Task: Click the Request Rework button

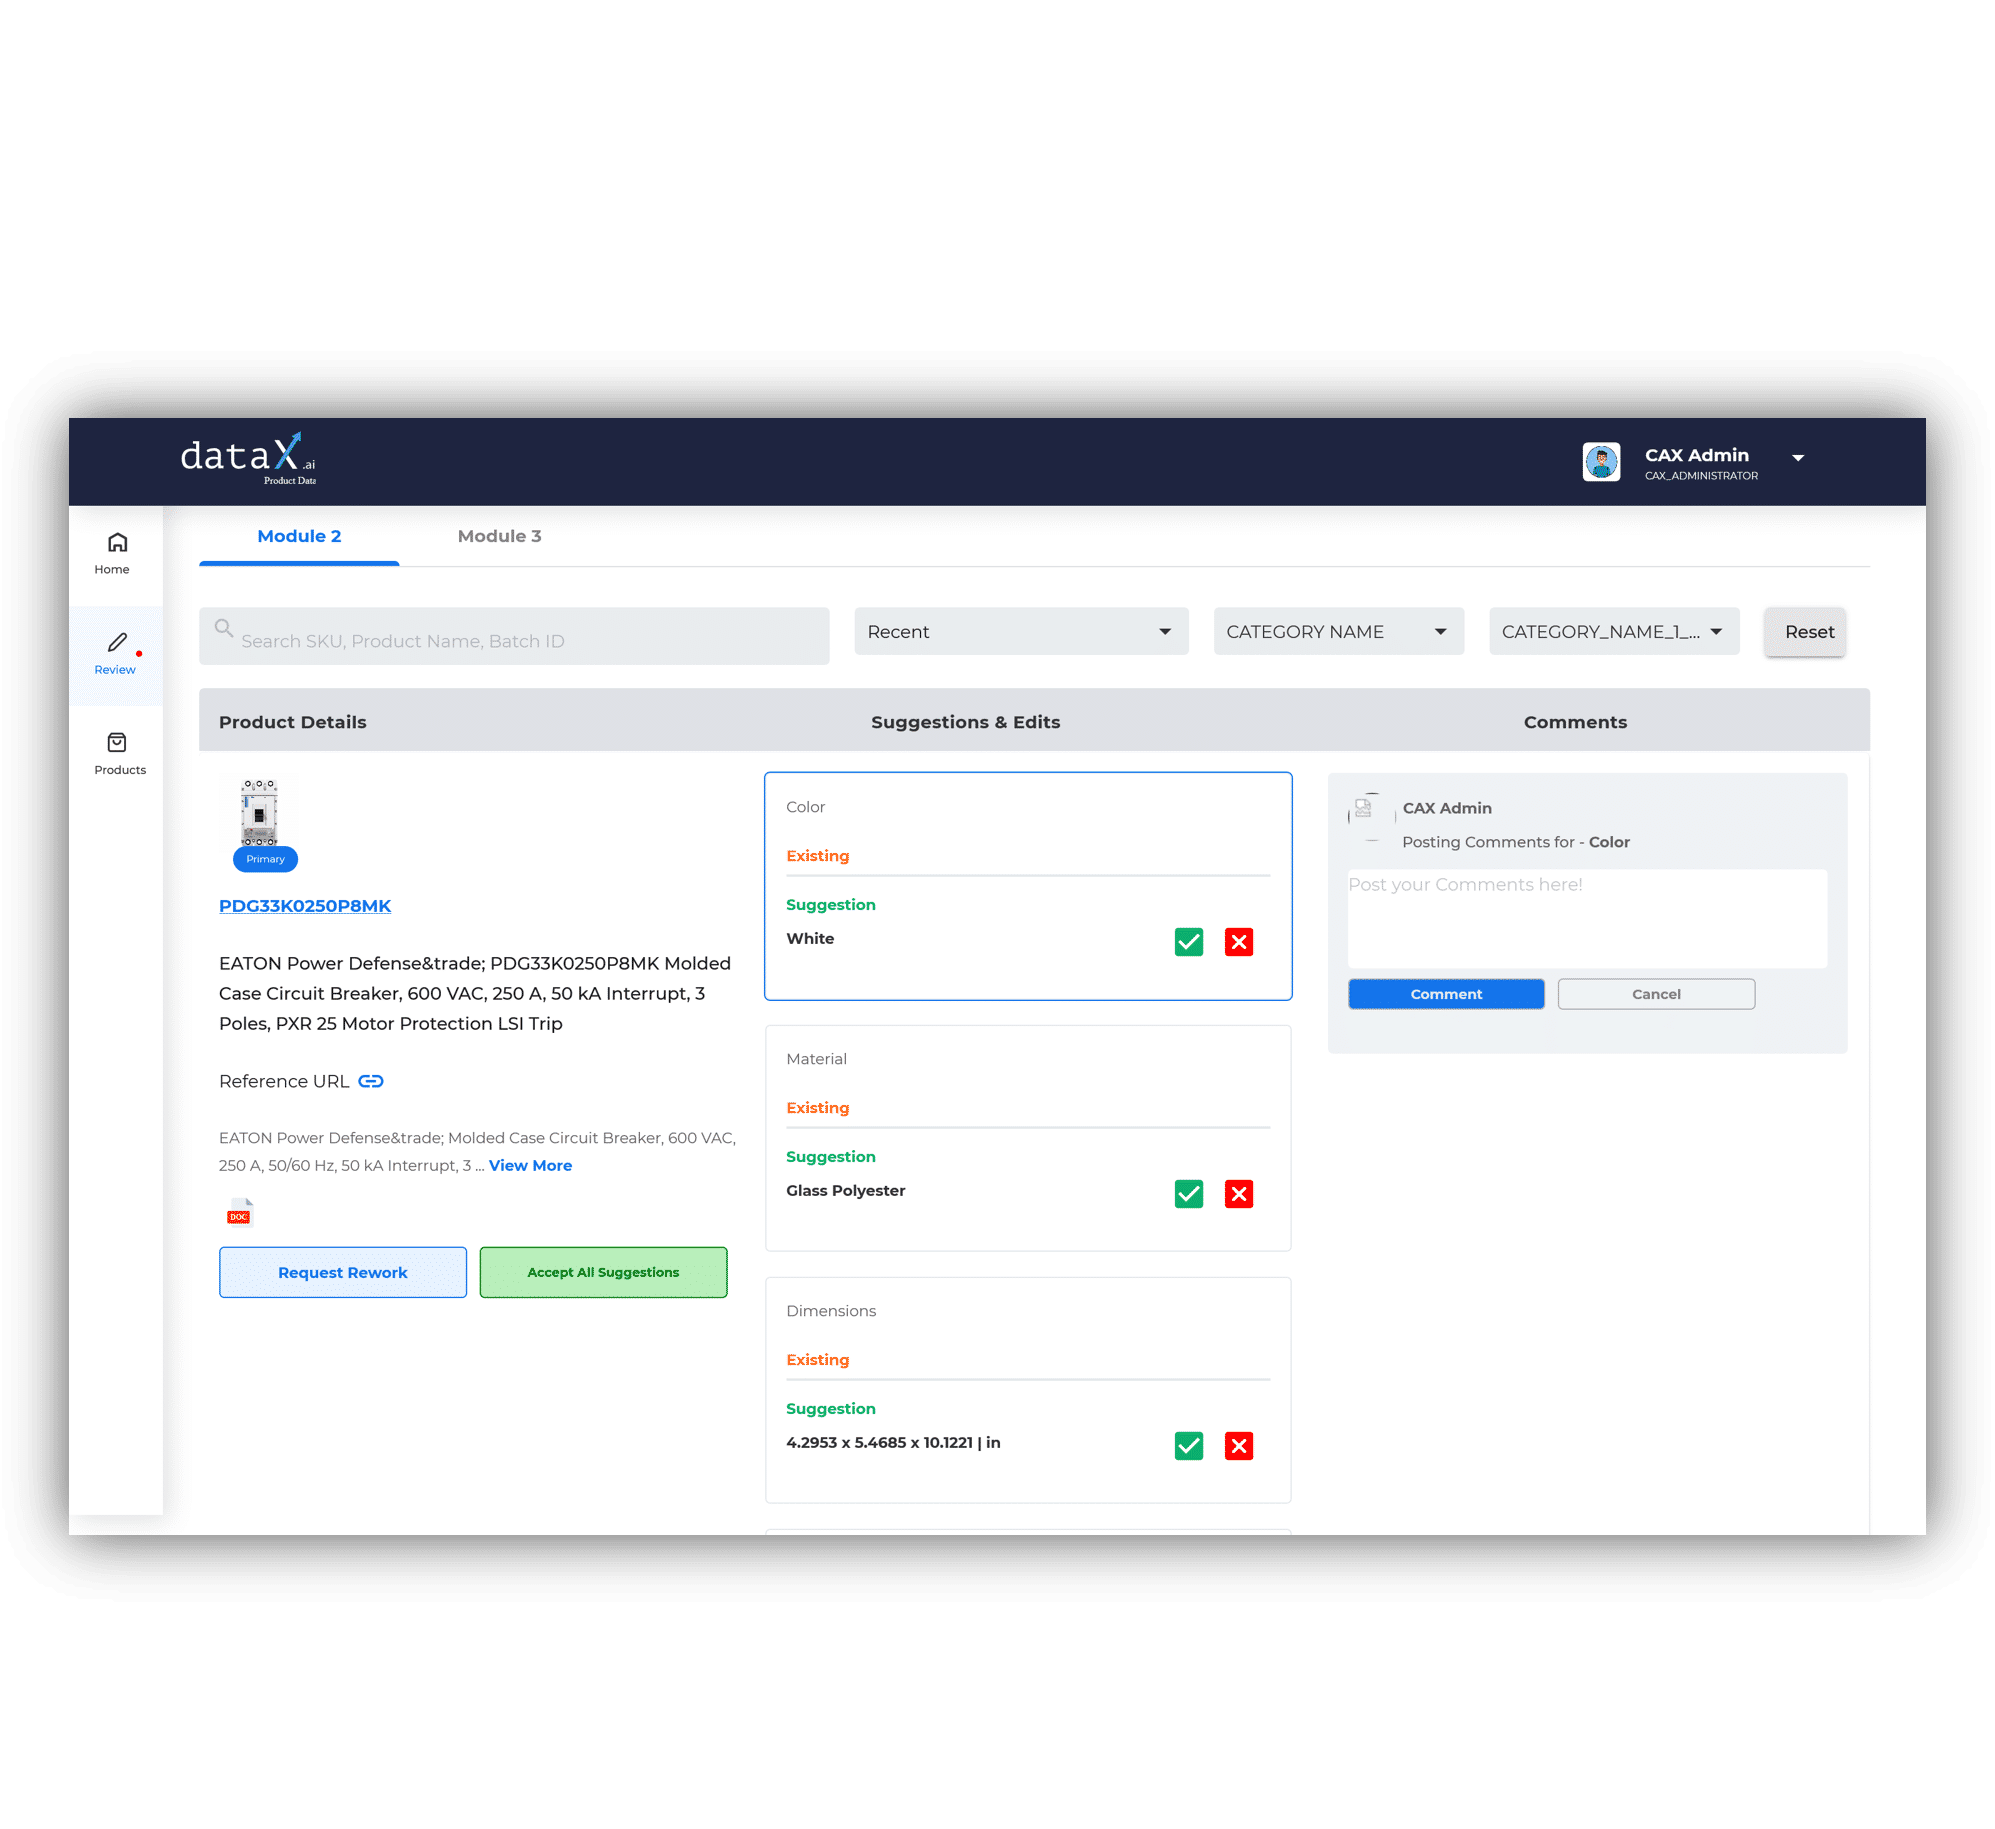Action: [342, 1271]
